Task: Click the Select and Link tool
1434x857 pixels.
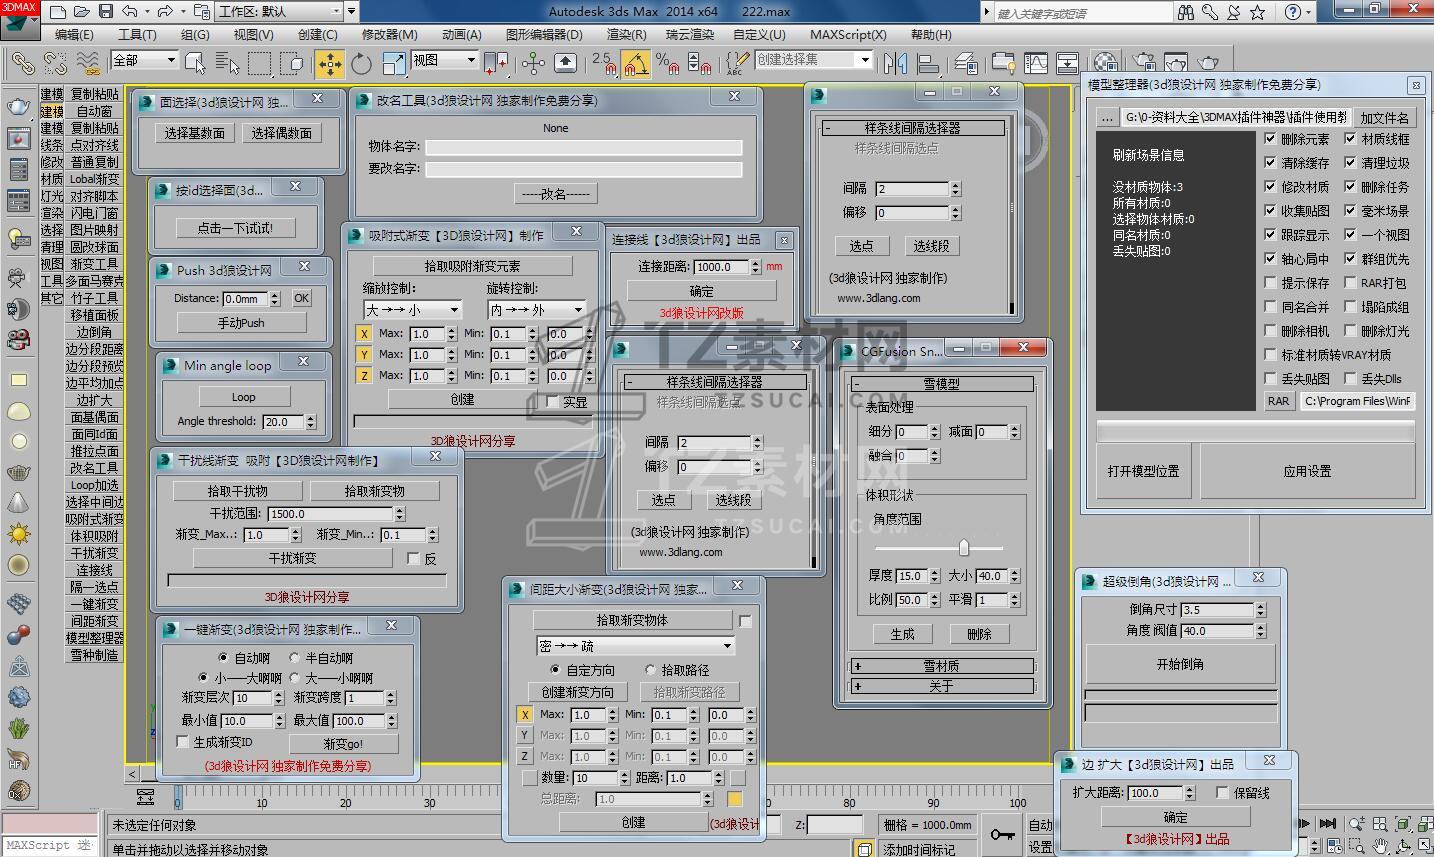Action: pyautogui.click(x=22, y=64)
